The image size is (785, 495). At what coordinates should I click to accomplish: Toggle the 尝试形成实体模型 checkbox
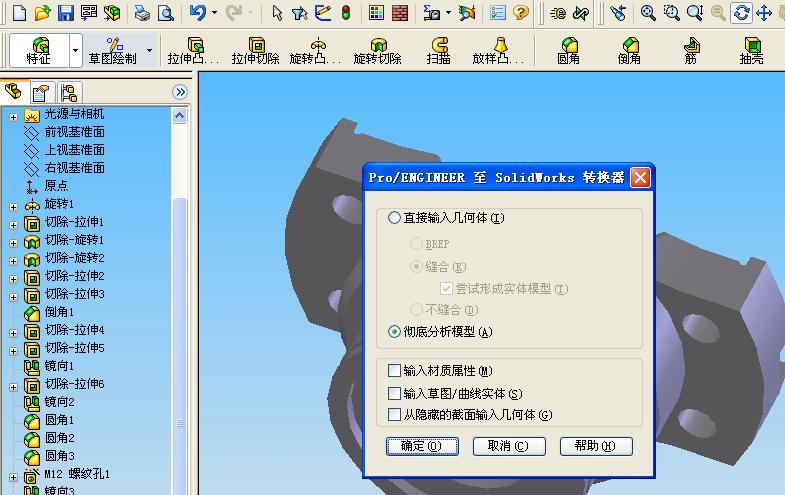pos(446,289)
